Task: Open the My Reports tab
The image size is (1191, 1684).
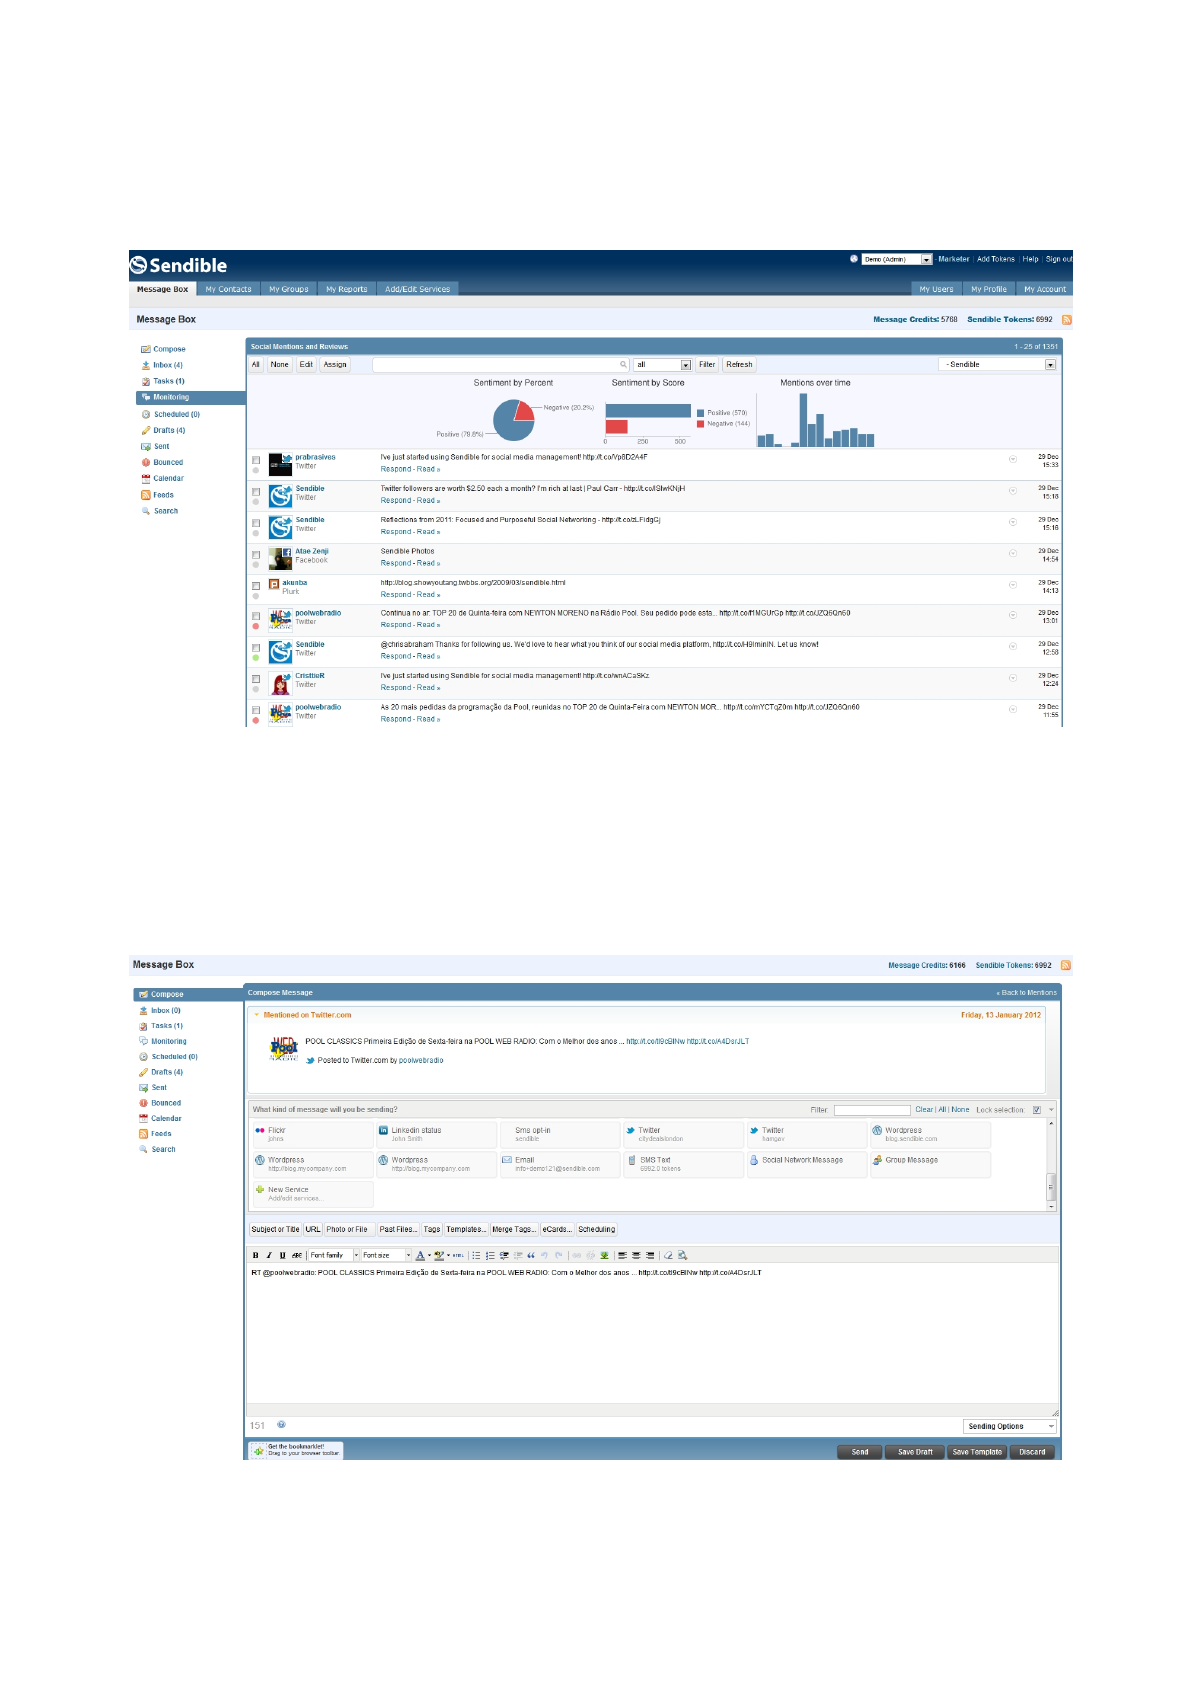Action: point(346,289)
